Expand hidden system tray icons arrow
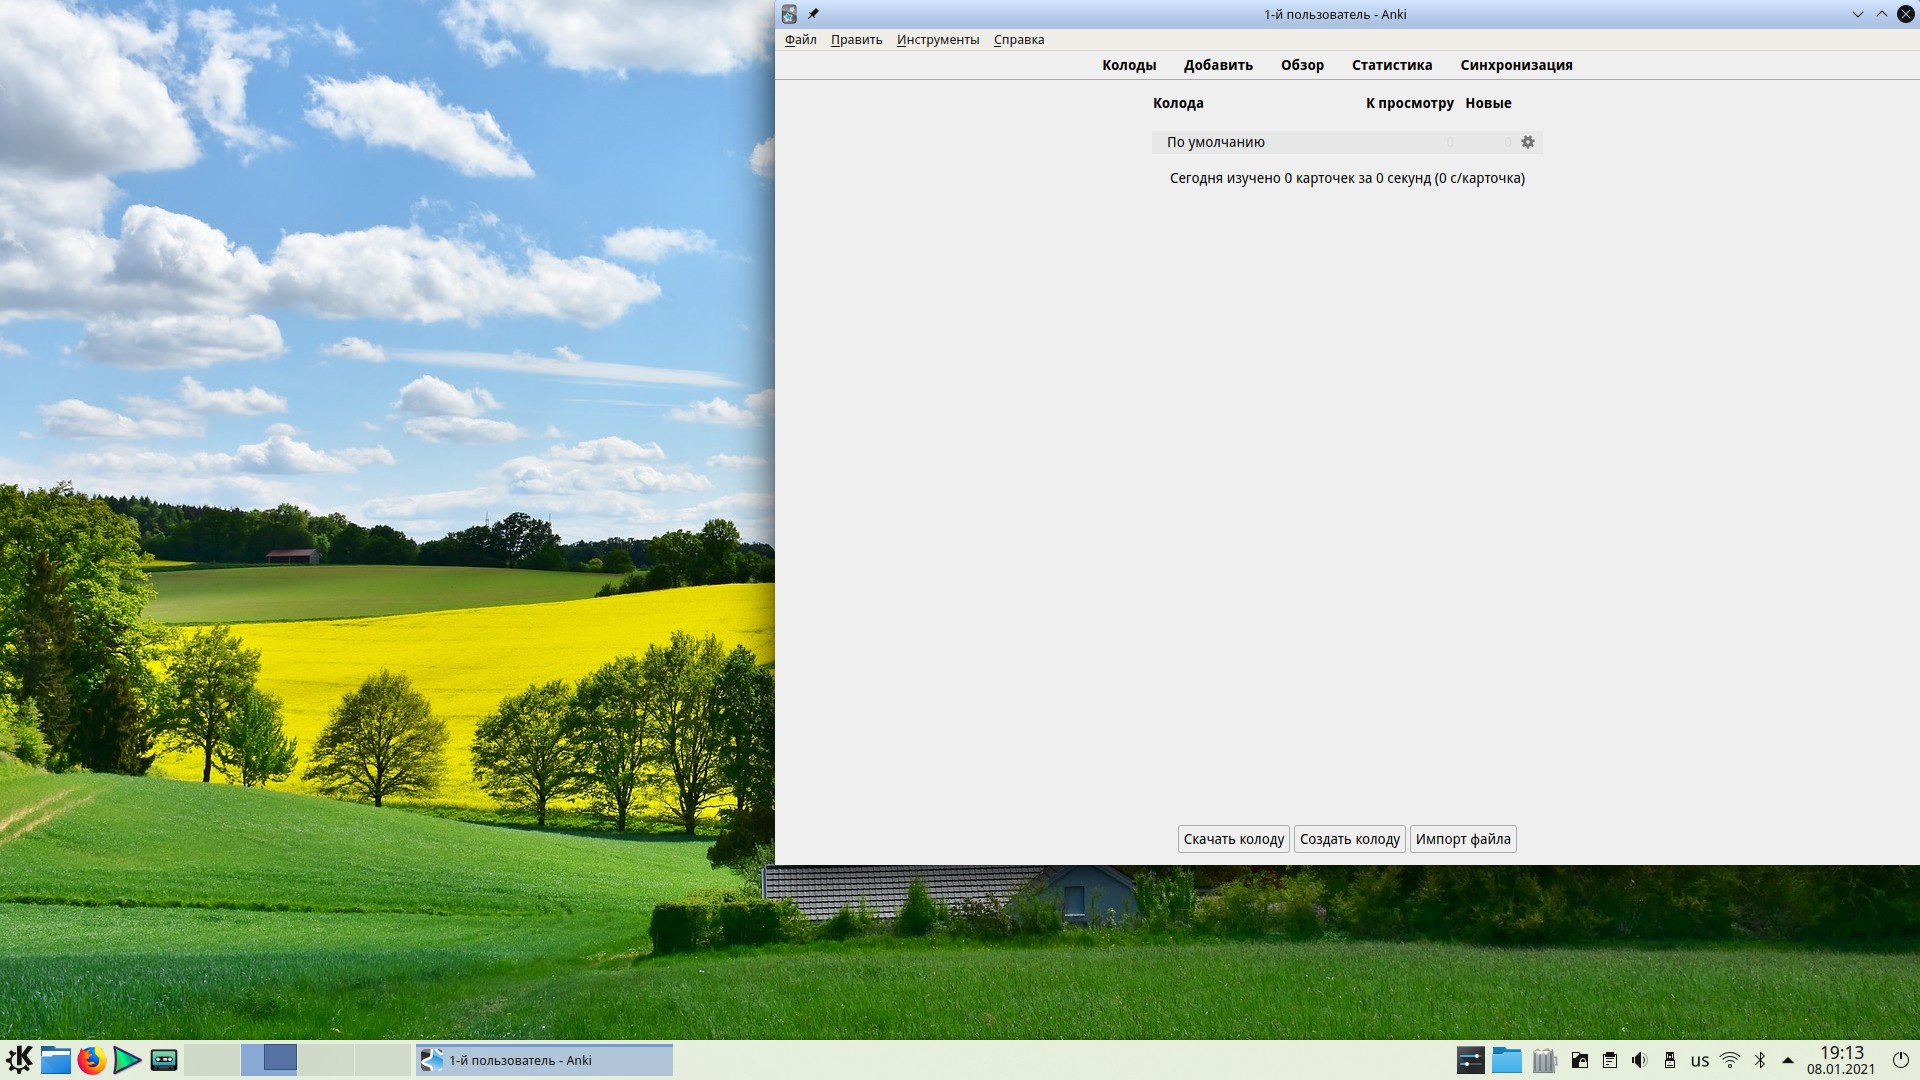This screenshot has width=1920, height=1080. (x=1788, y=1060)
